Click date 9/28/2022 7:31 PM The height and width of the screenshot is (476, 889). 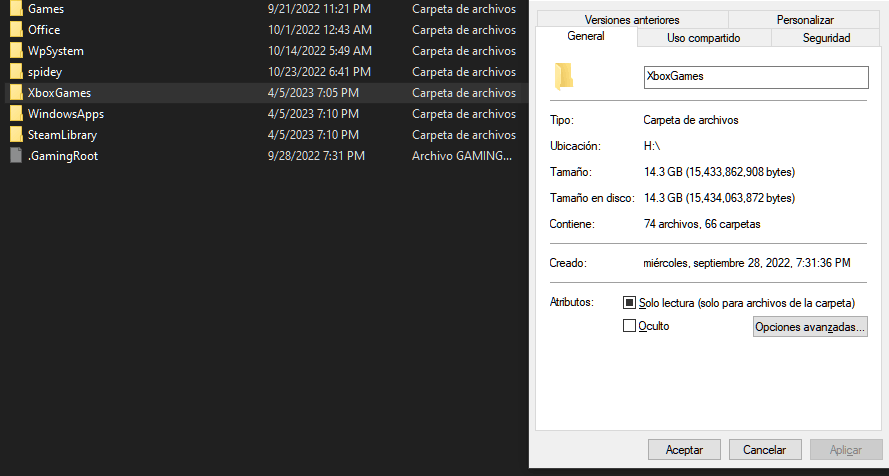click(x=316, y=155)
